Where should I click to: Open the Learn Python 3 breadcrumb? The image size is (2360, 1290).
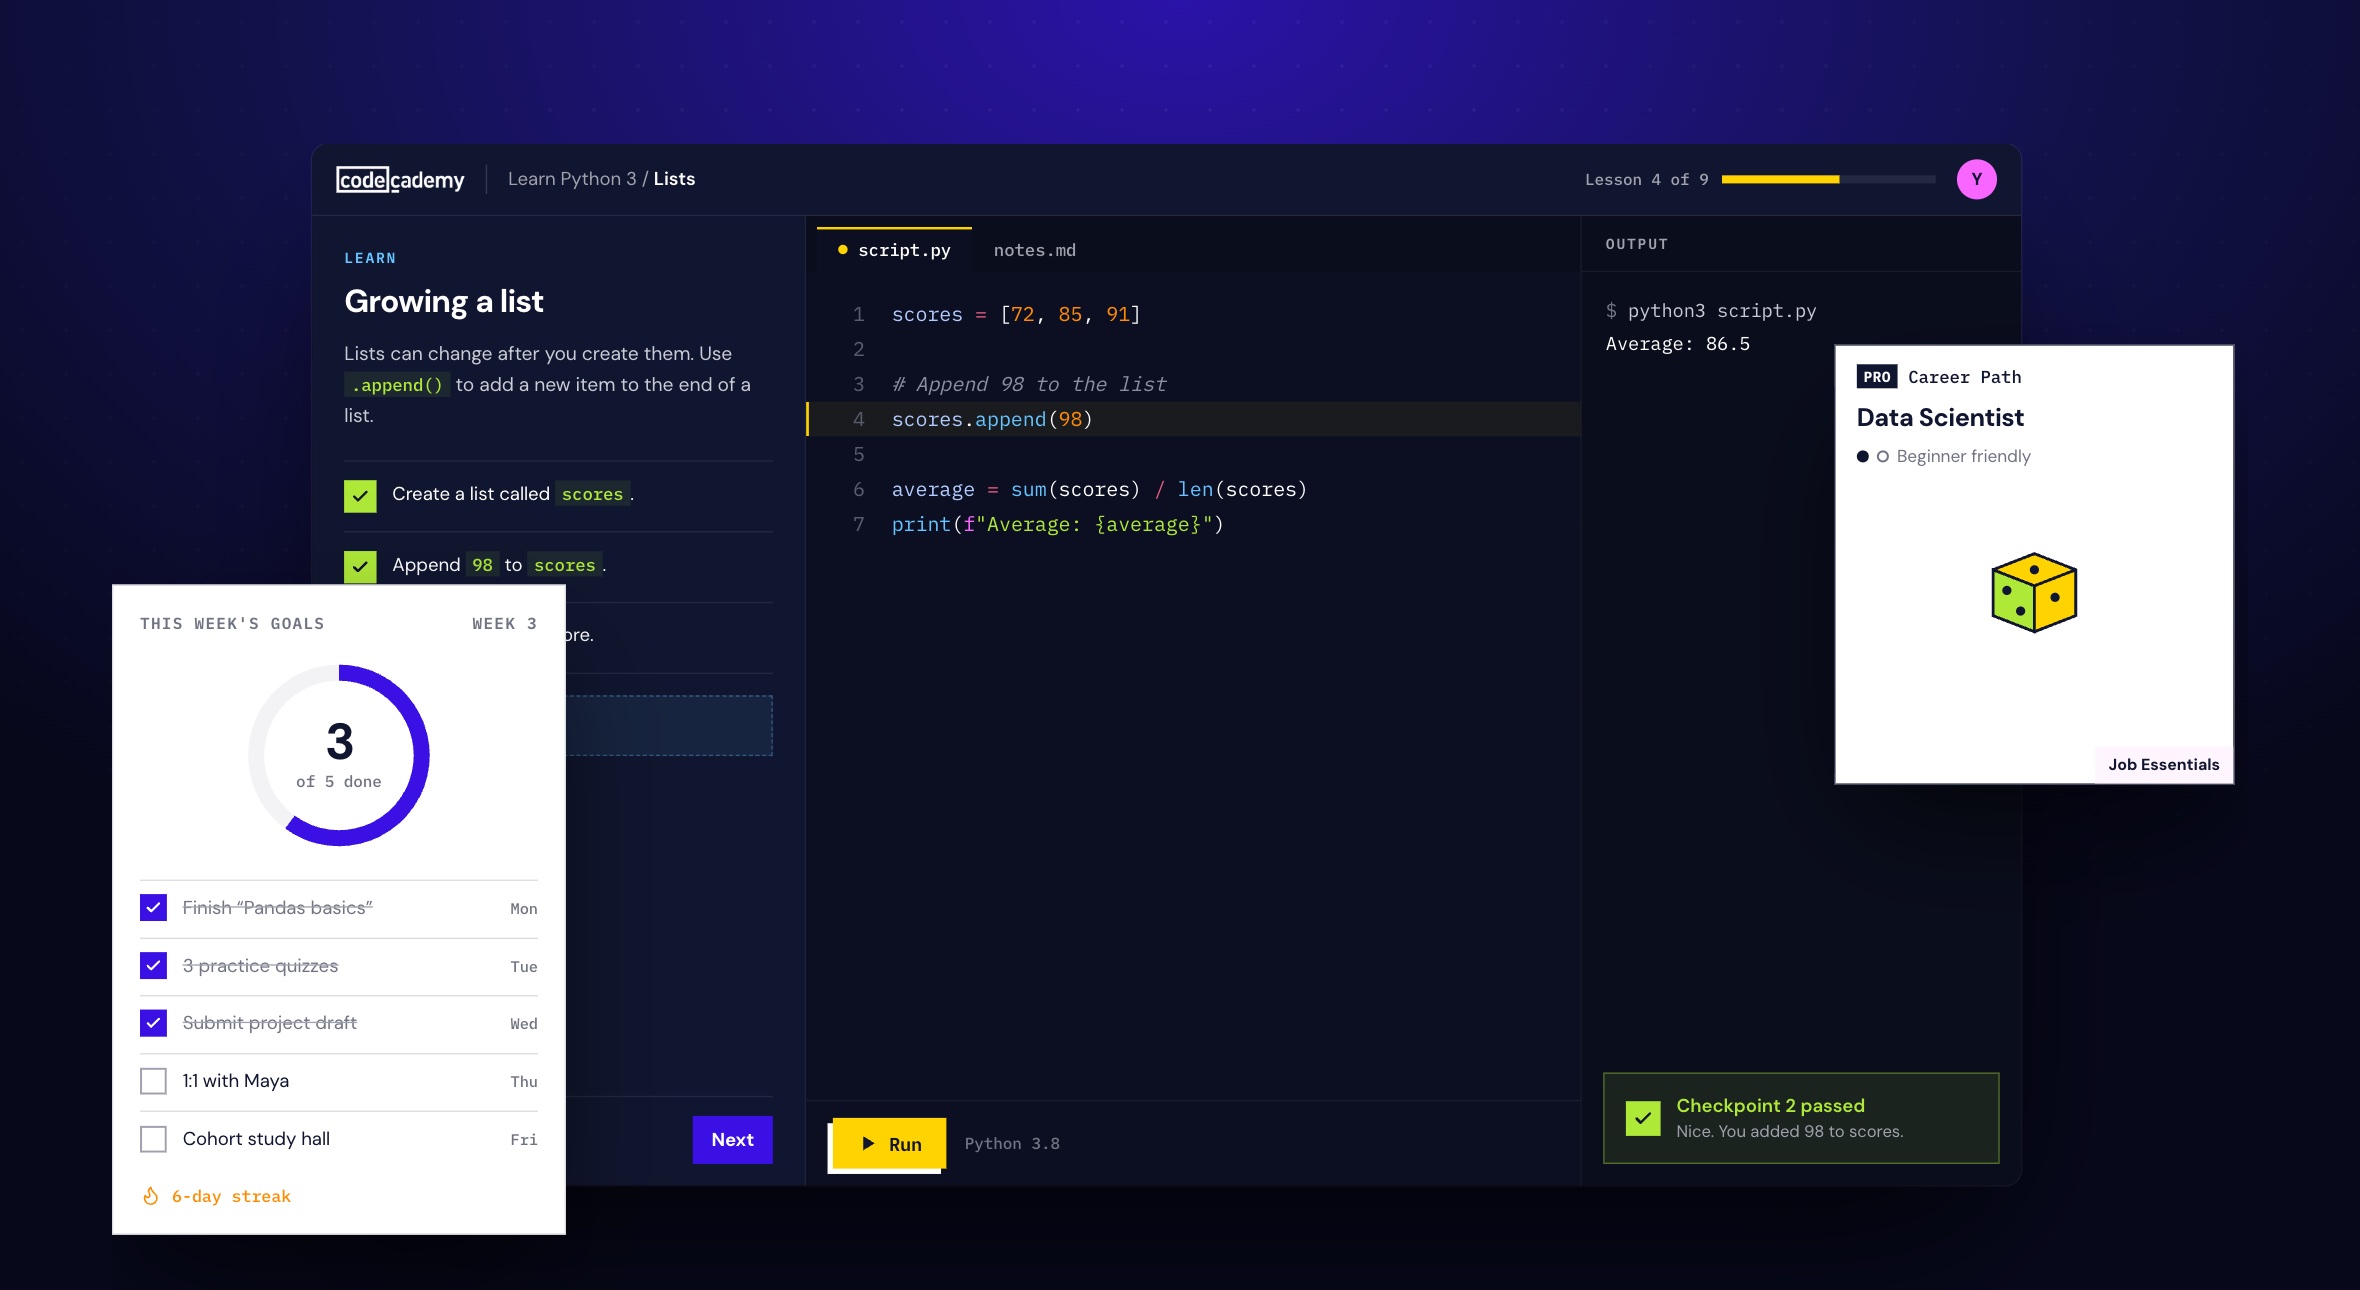(572, 179)
